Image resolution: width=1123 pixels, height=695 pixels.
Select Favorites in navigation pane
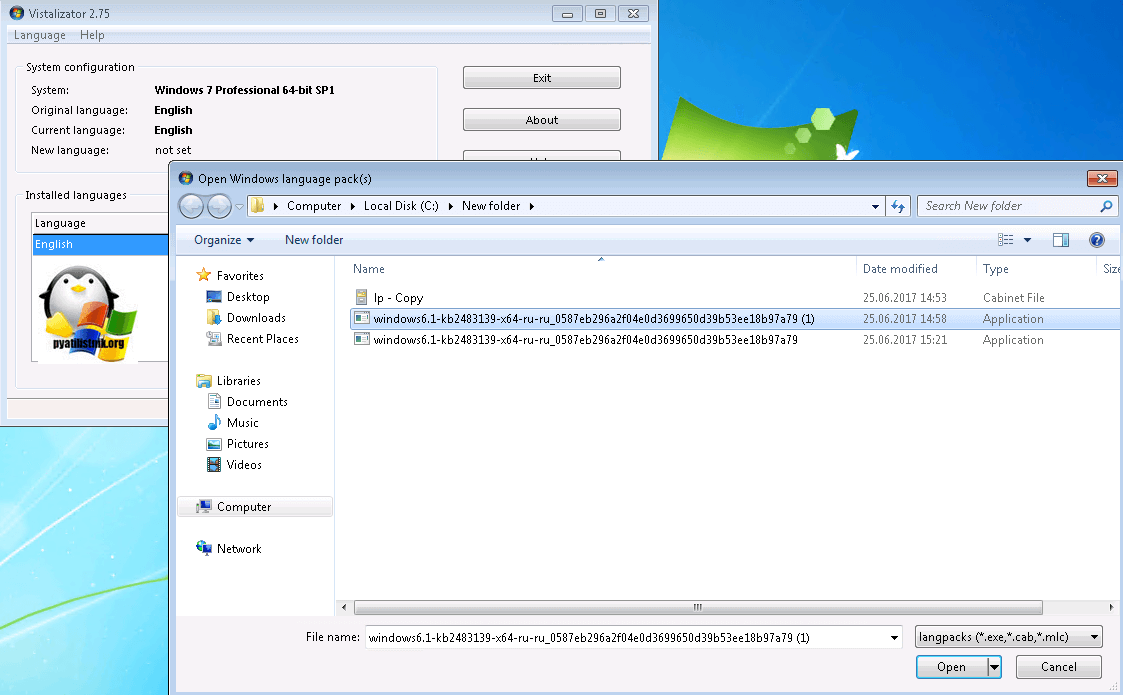(x=240, y=276)
